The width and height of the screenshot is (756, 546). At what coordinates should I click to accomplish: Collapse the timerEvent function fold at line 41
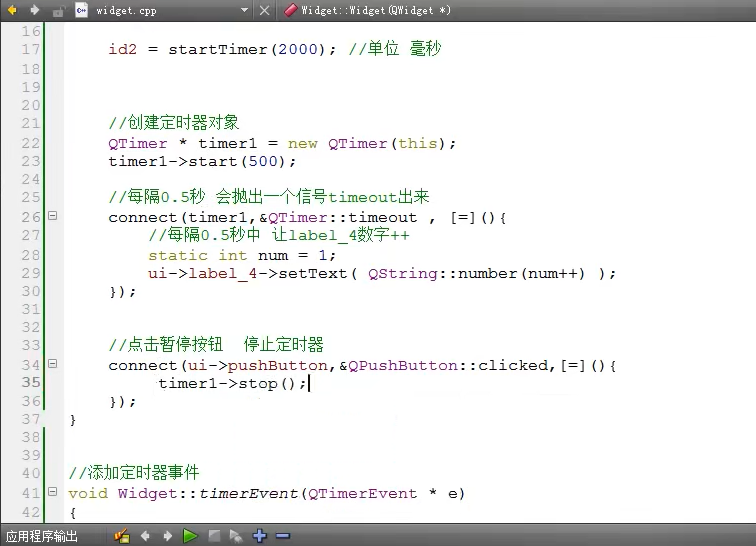tap(53, 491)
